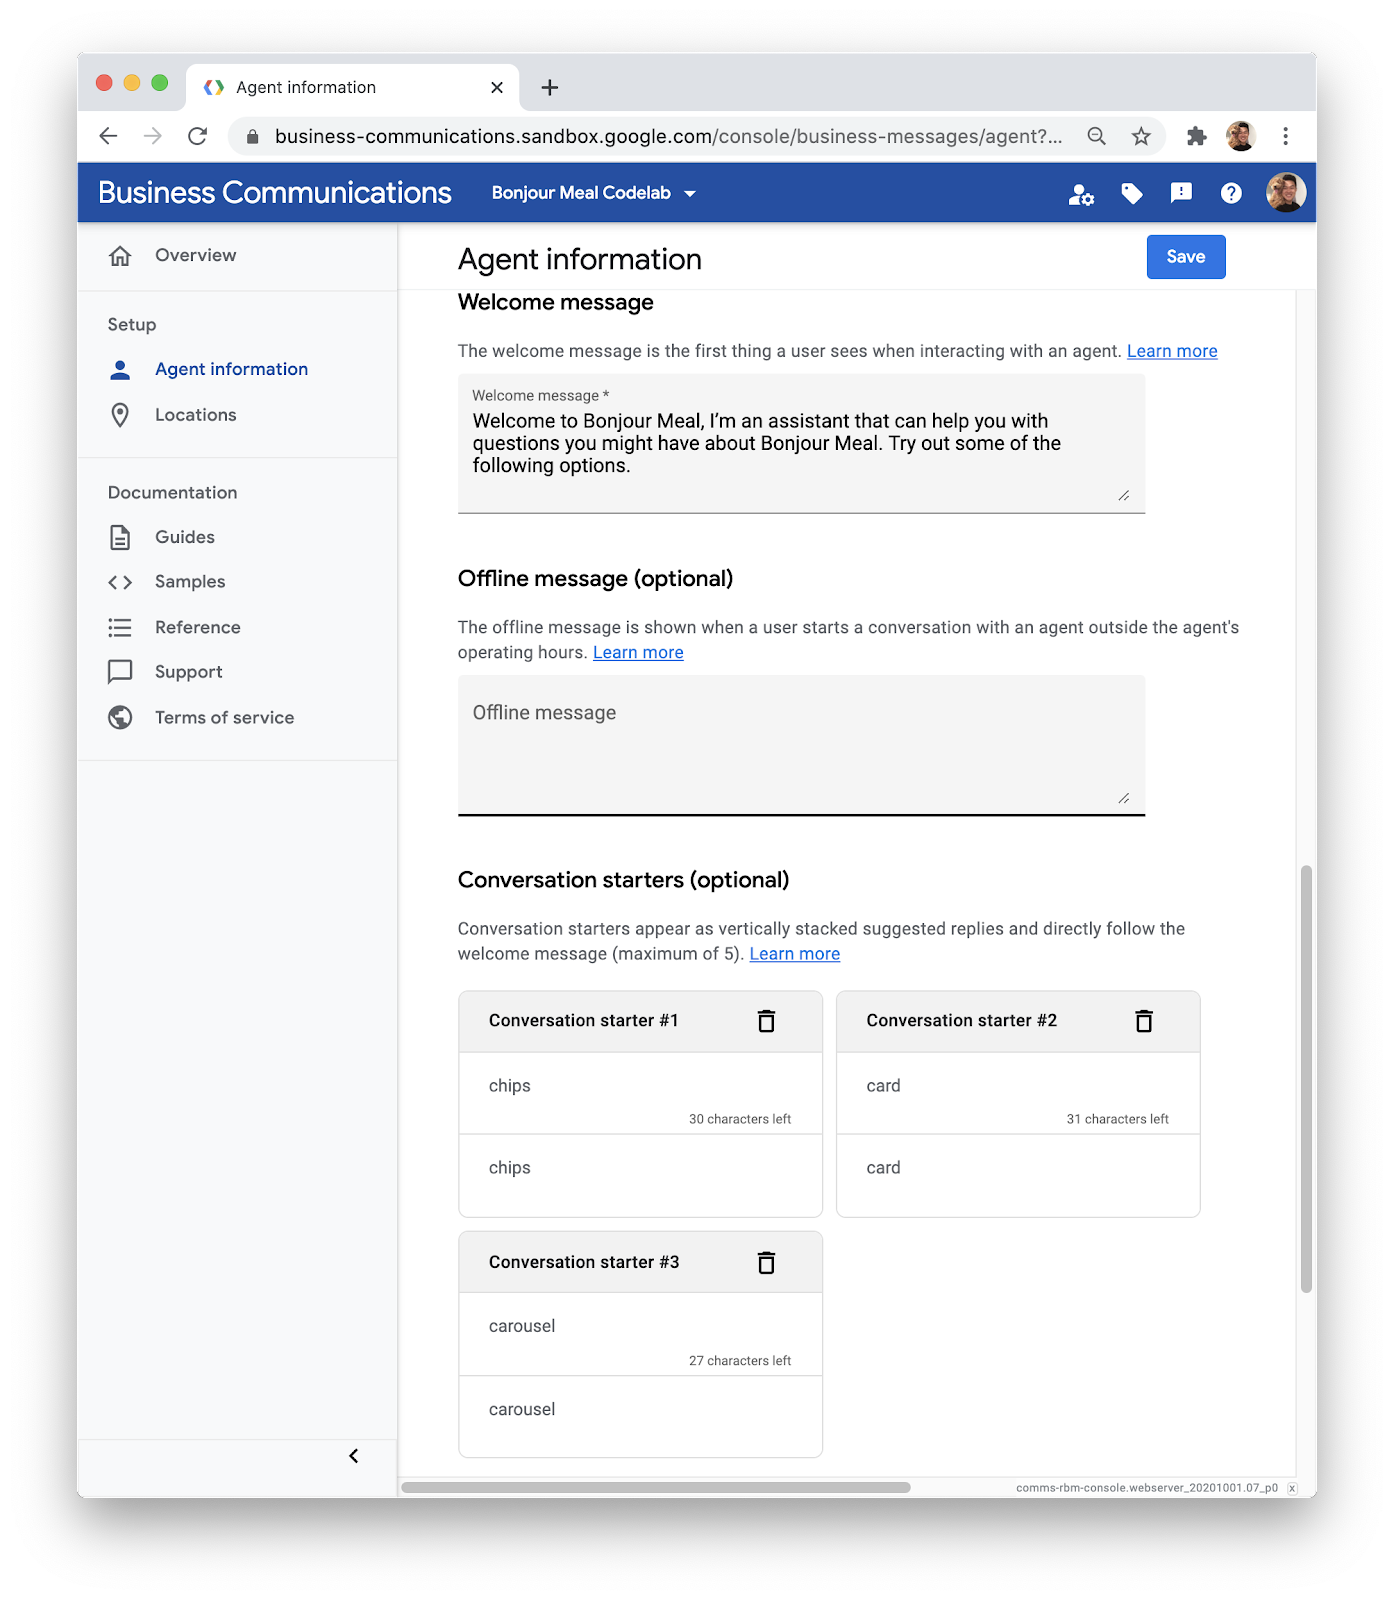The height and width of the screenshot is (1600, 1394).
Task: Click the Save button
Action: (1185, 257)
